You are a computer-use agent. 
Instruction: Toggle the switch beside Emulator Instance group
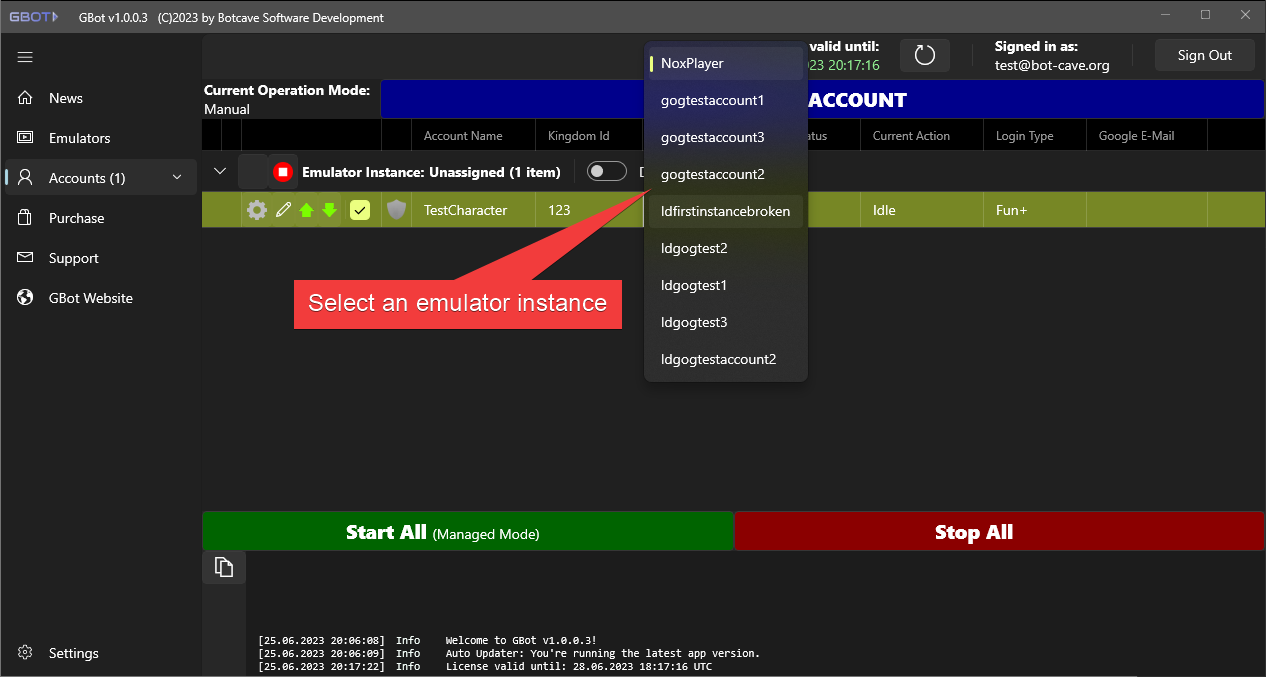(606, 172)
